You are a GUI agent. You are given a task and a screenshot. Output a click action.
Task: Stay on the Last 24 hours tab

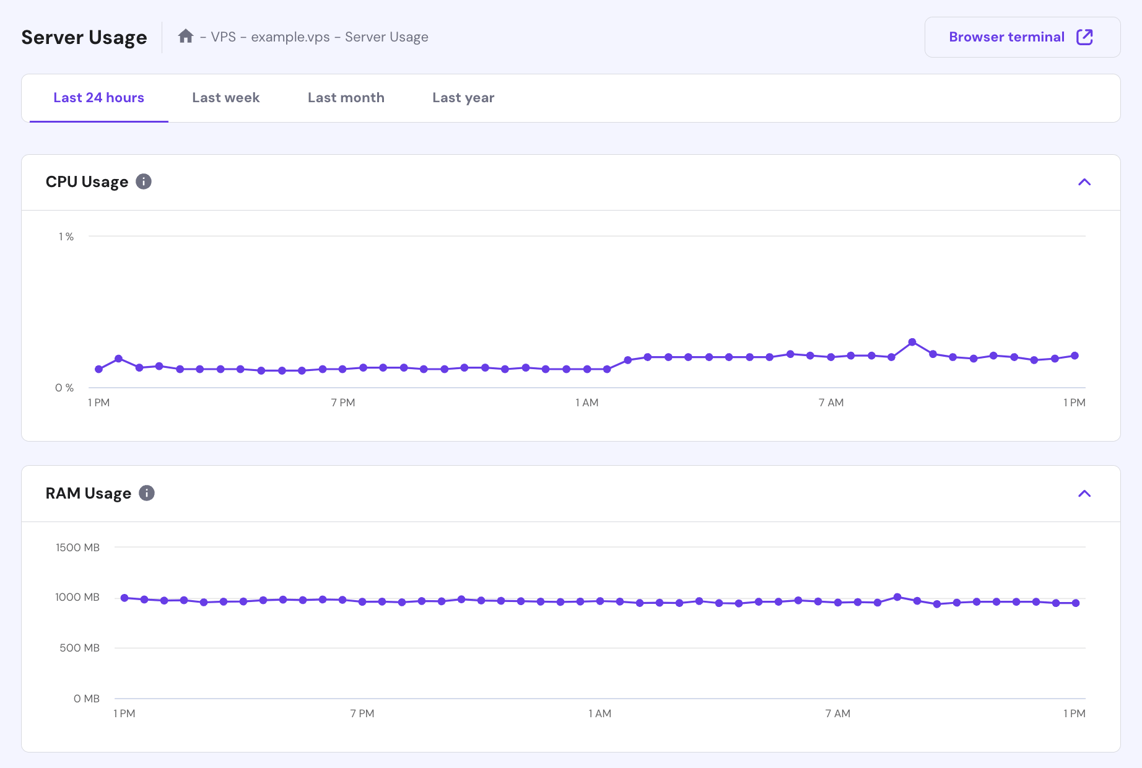[97, 97]
